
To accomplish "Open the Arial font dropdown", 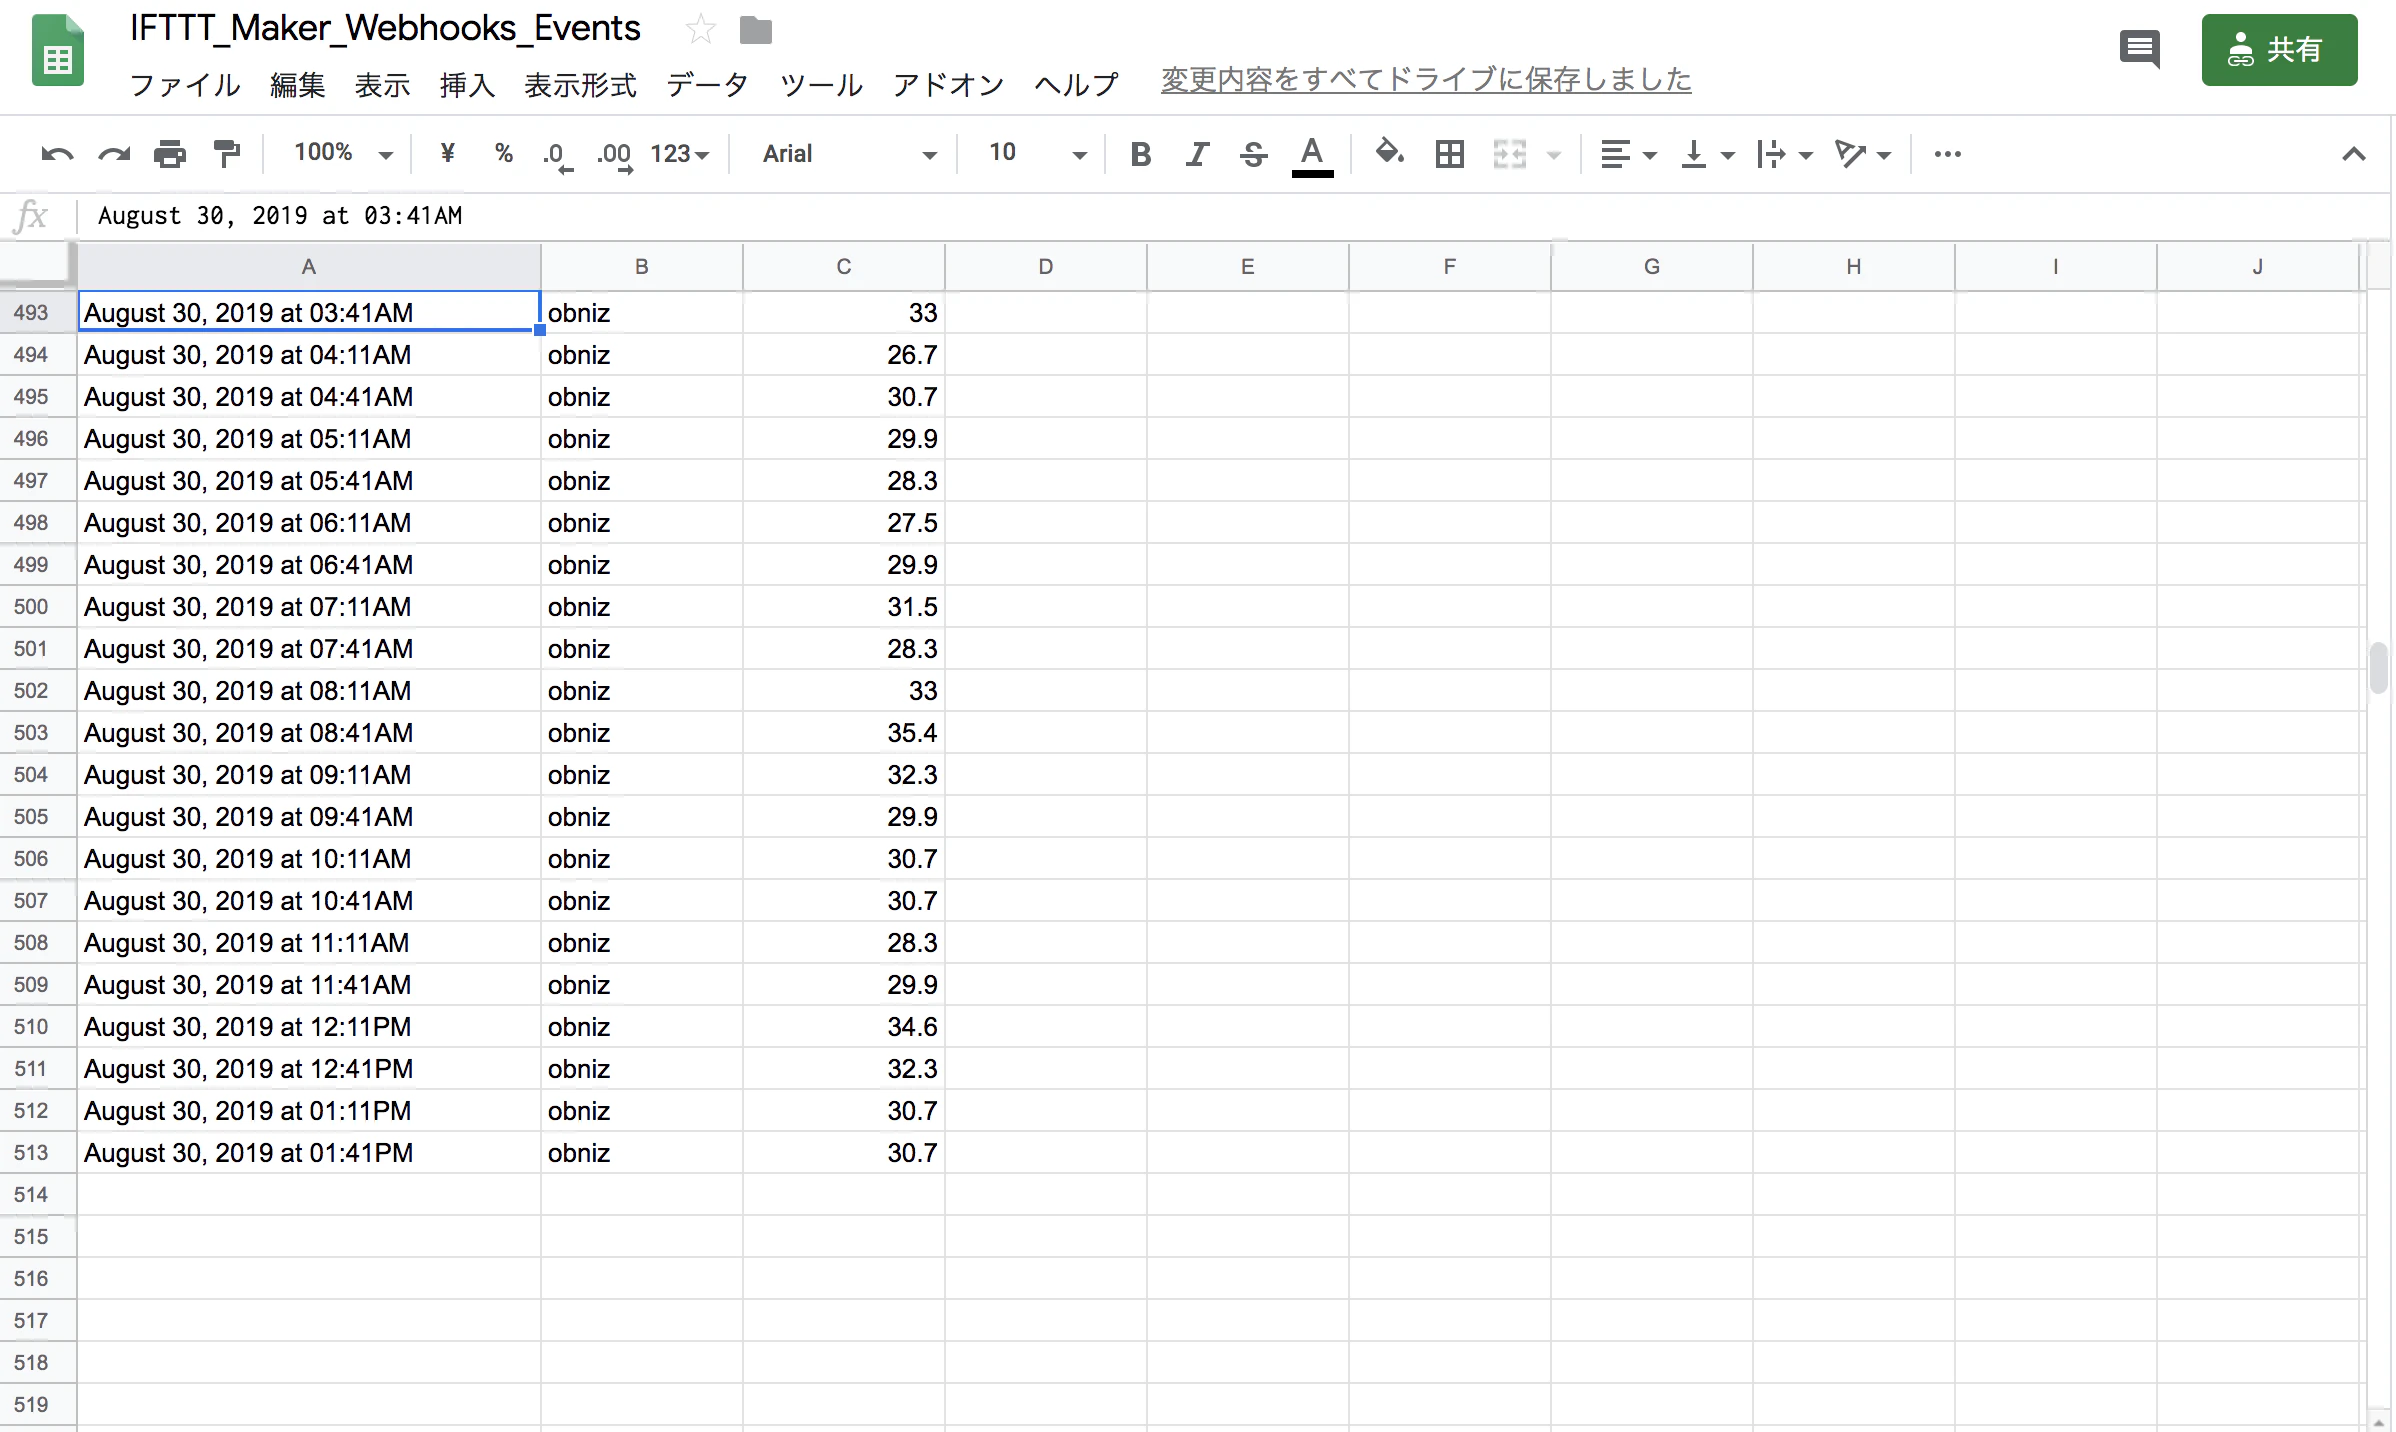I will click(849, 154).
